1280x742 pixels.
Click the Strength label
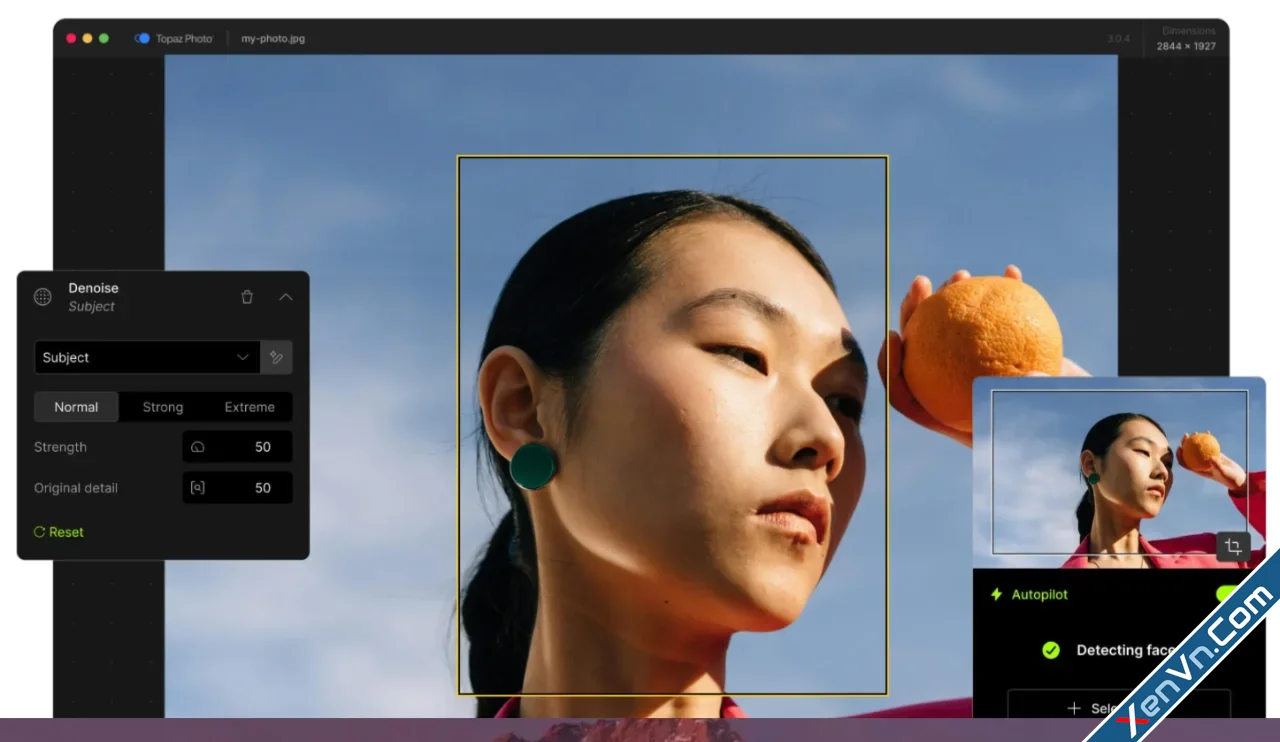60,447
